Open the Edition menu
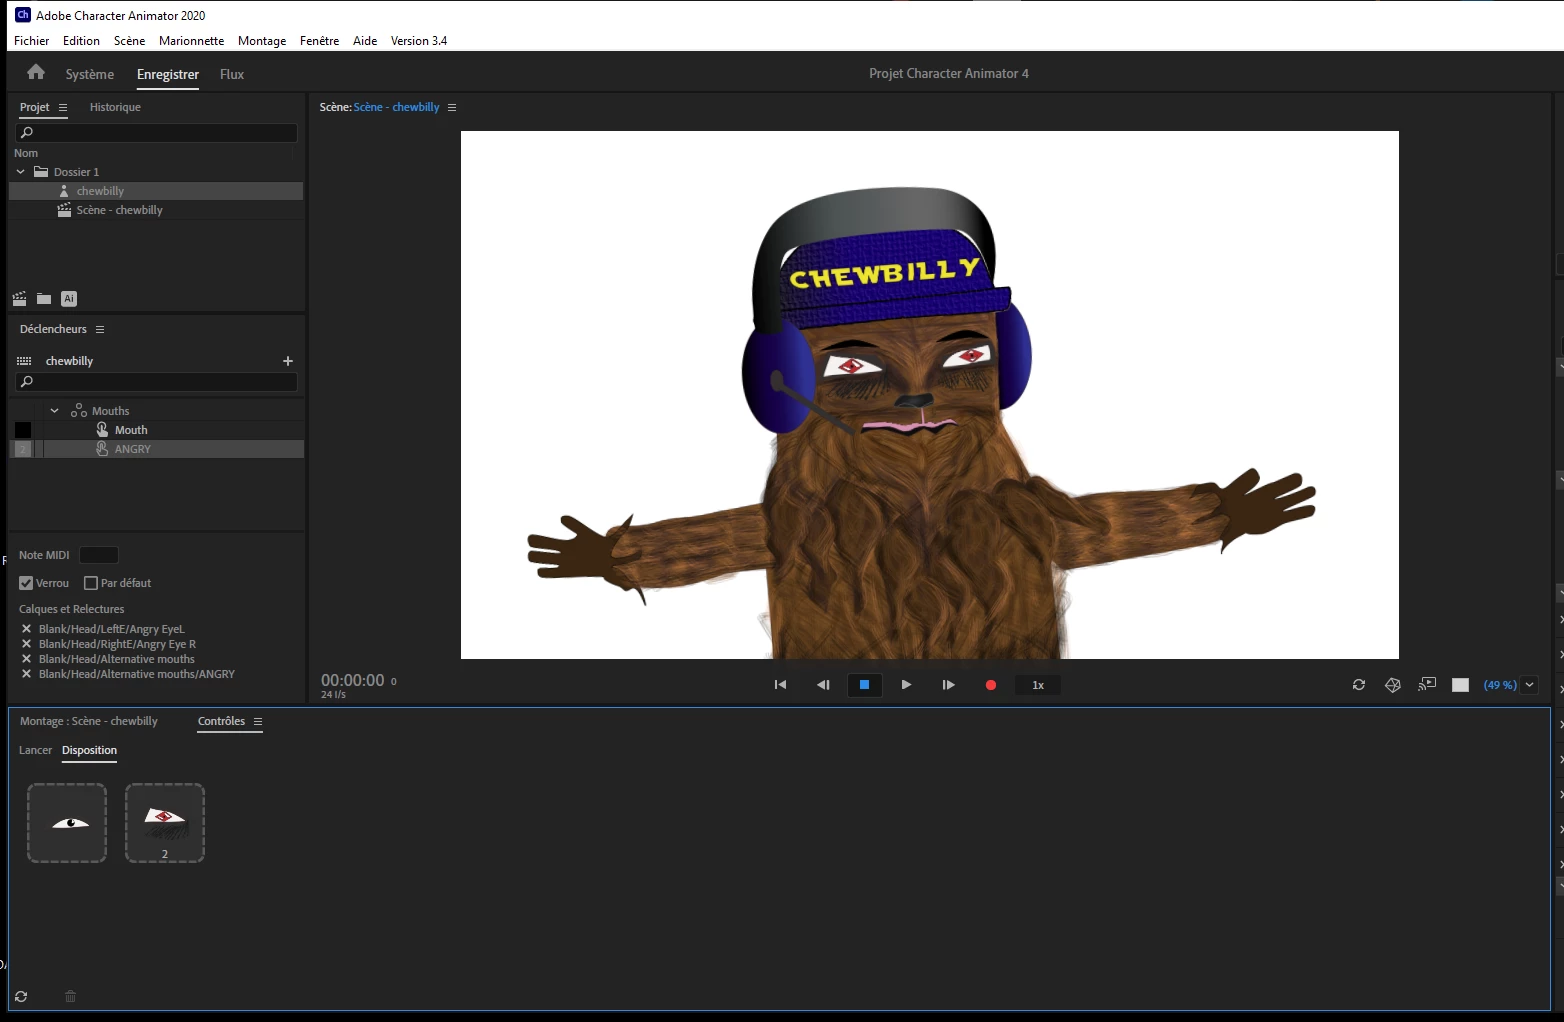This screenshot has height=1022, width=1564. tap(81, 41)
